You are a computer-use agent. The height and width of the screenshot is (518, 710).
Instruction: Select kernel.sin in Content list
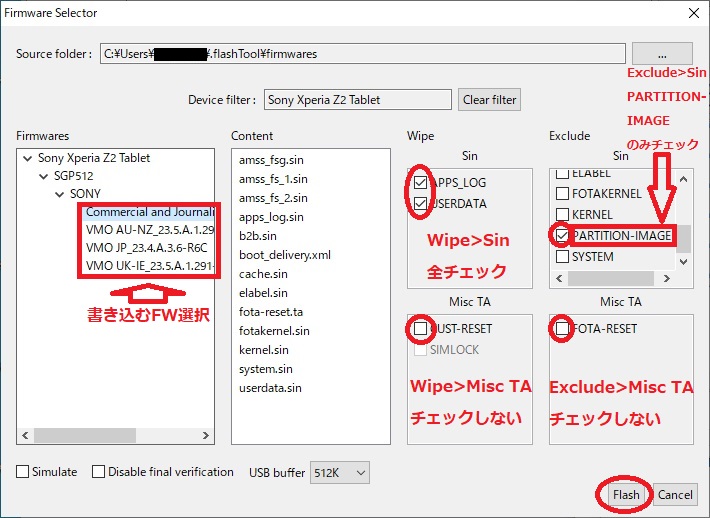pos(264,350)
